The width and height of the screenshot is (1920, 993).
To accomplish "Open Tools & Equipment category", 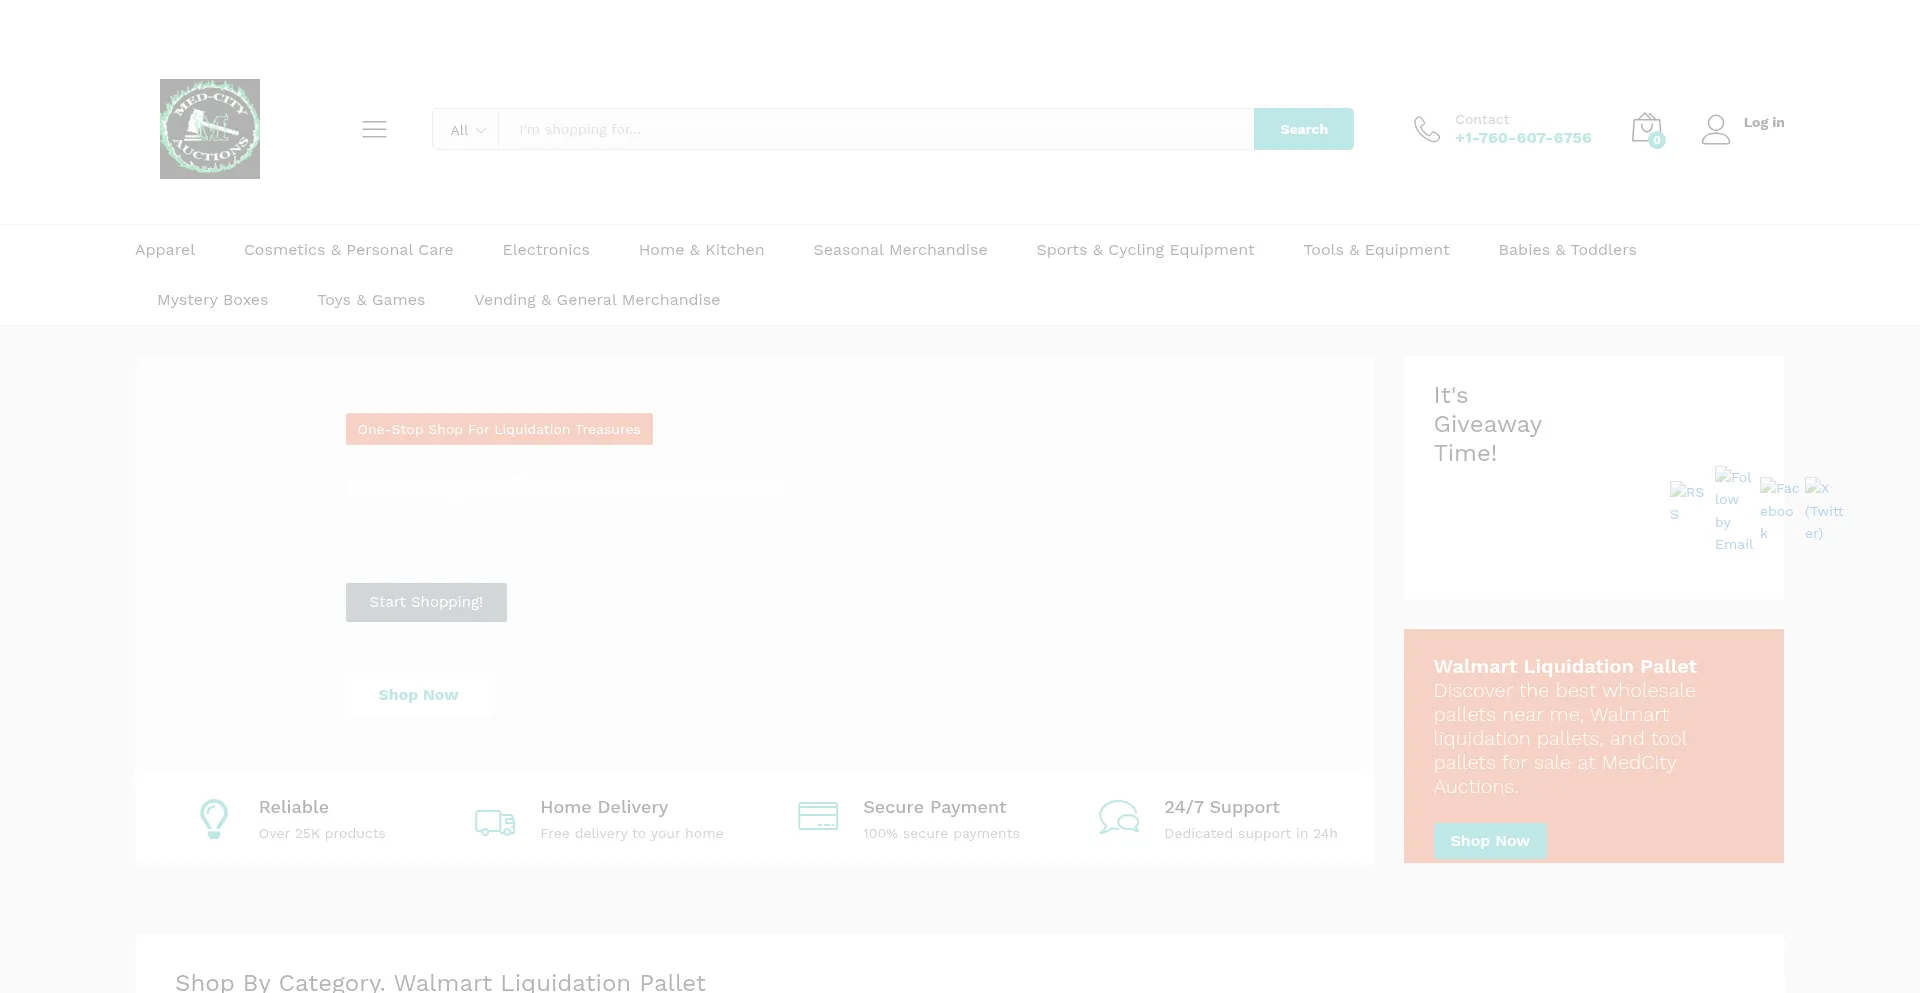I will click(x=1376, y=250).
